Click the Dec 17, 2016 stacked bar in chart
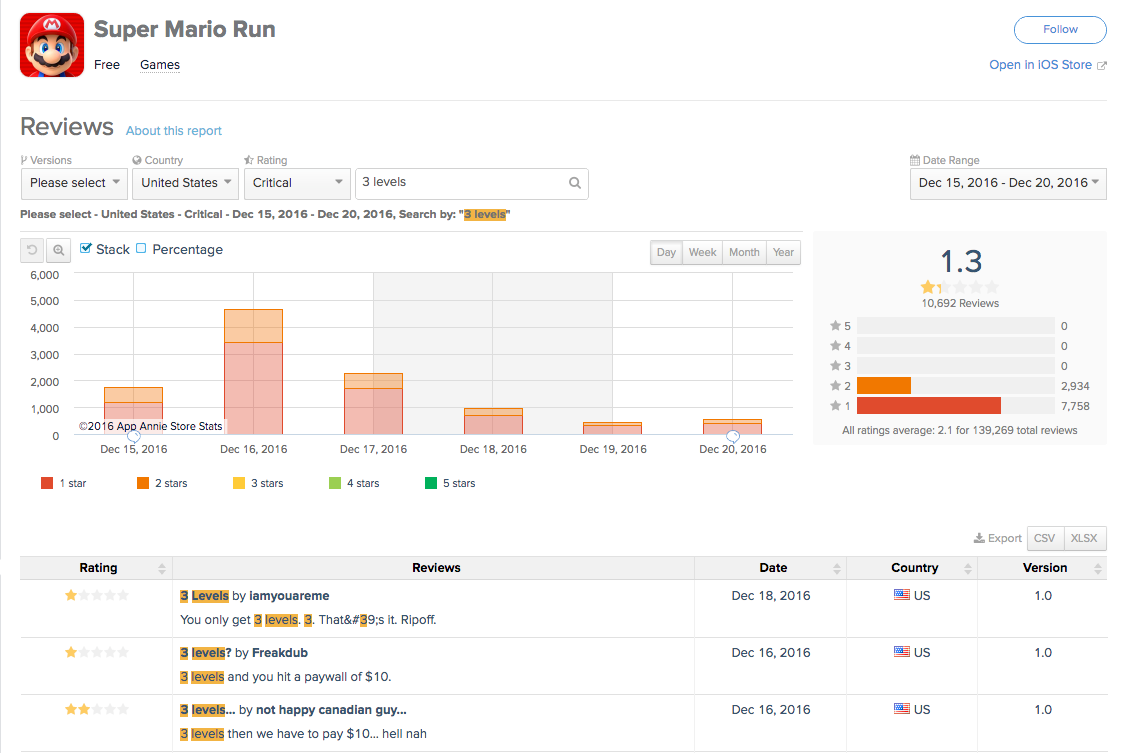This screenshot has height=753, width=1125. 373,404
